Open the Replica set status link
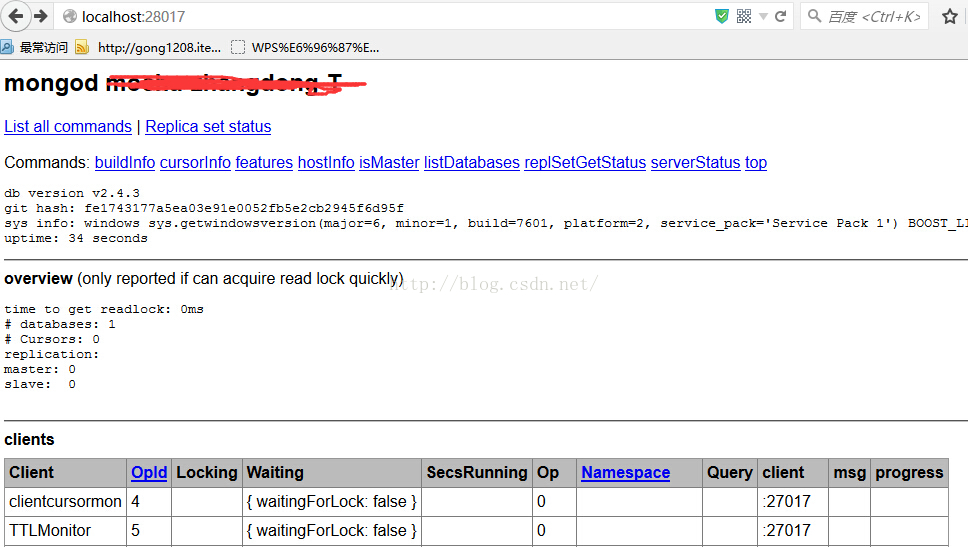 pyautogui.click(x=208, y=127)
